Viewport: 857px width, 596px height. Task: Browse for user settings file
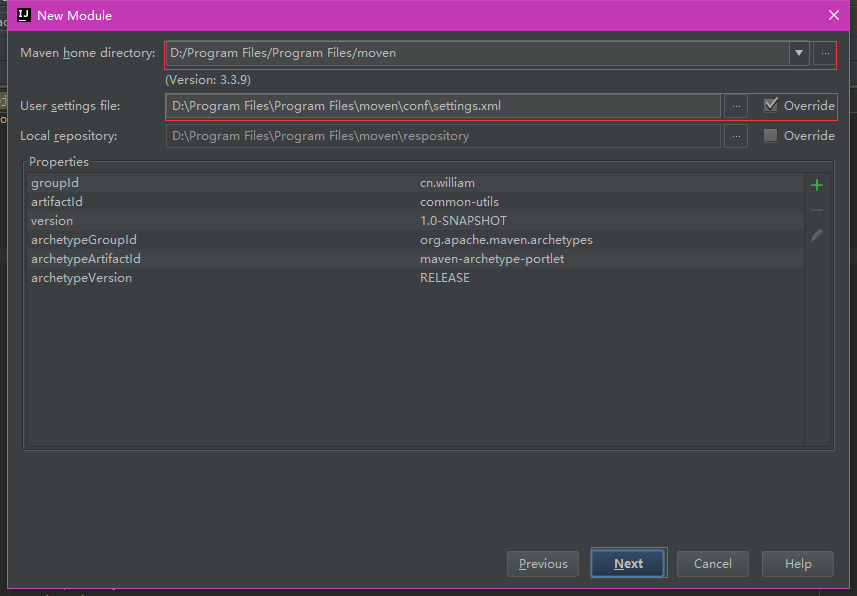(x=736, y=106)
